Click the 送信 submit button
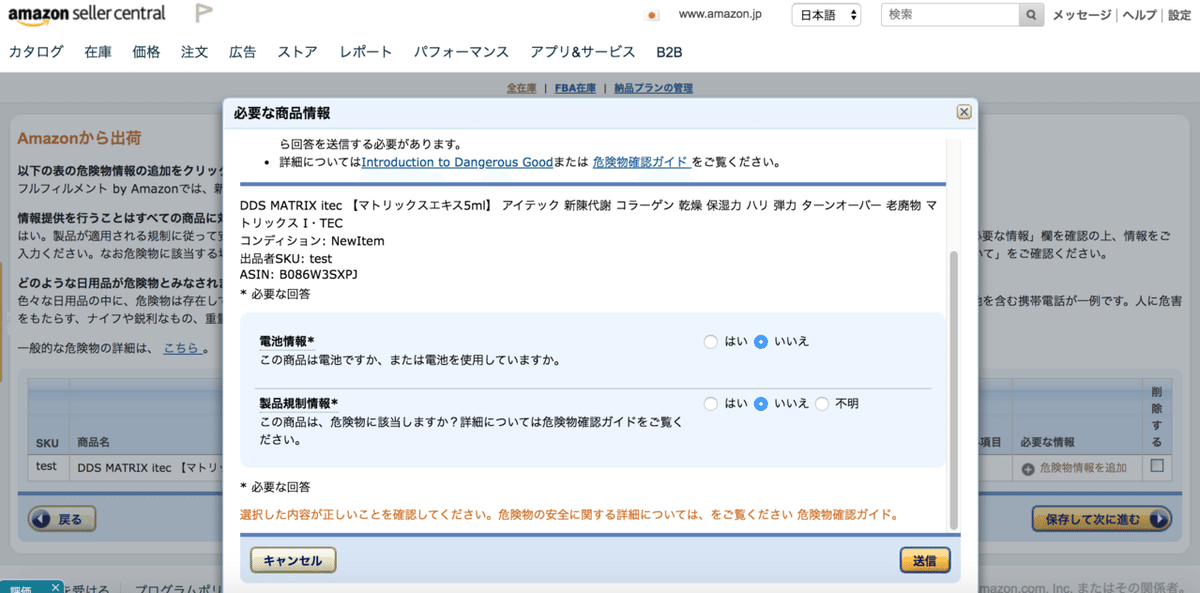1200x593 pixels. pos(924,560)
